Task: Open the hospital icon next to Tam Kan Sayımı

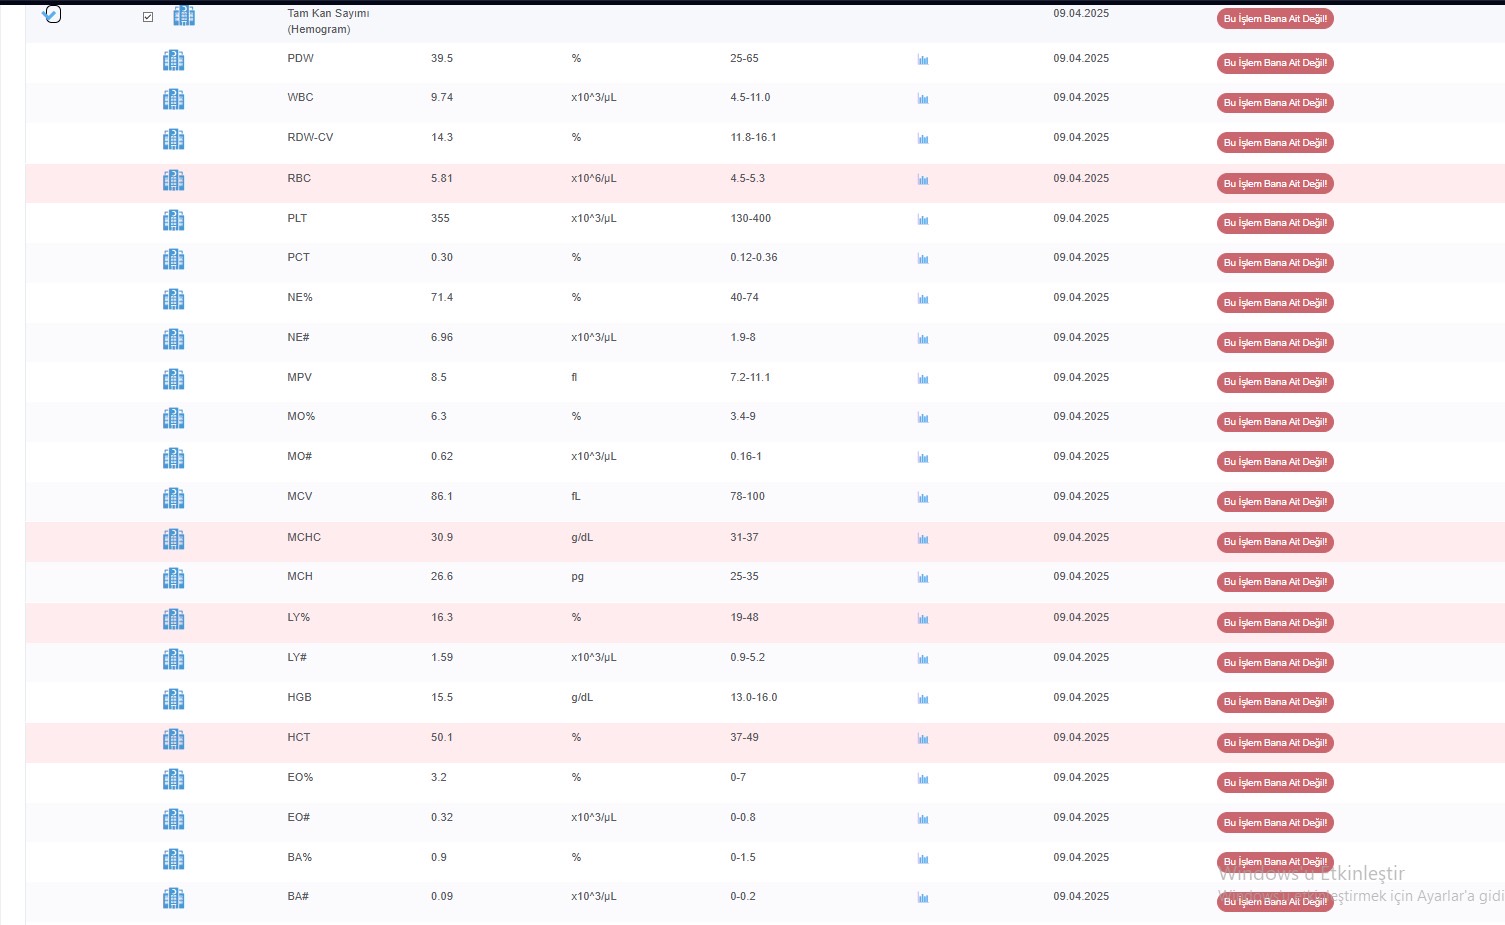Action: pos(184,15)
